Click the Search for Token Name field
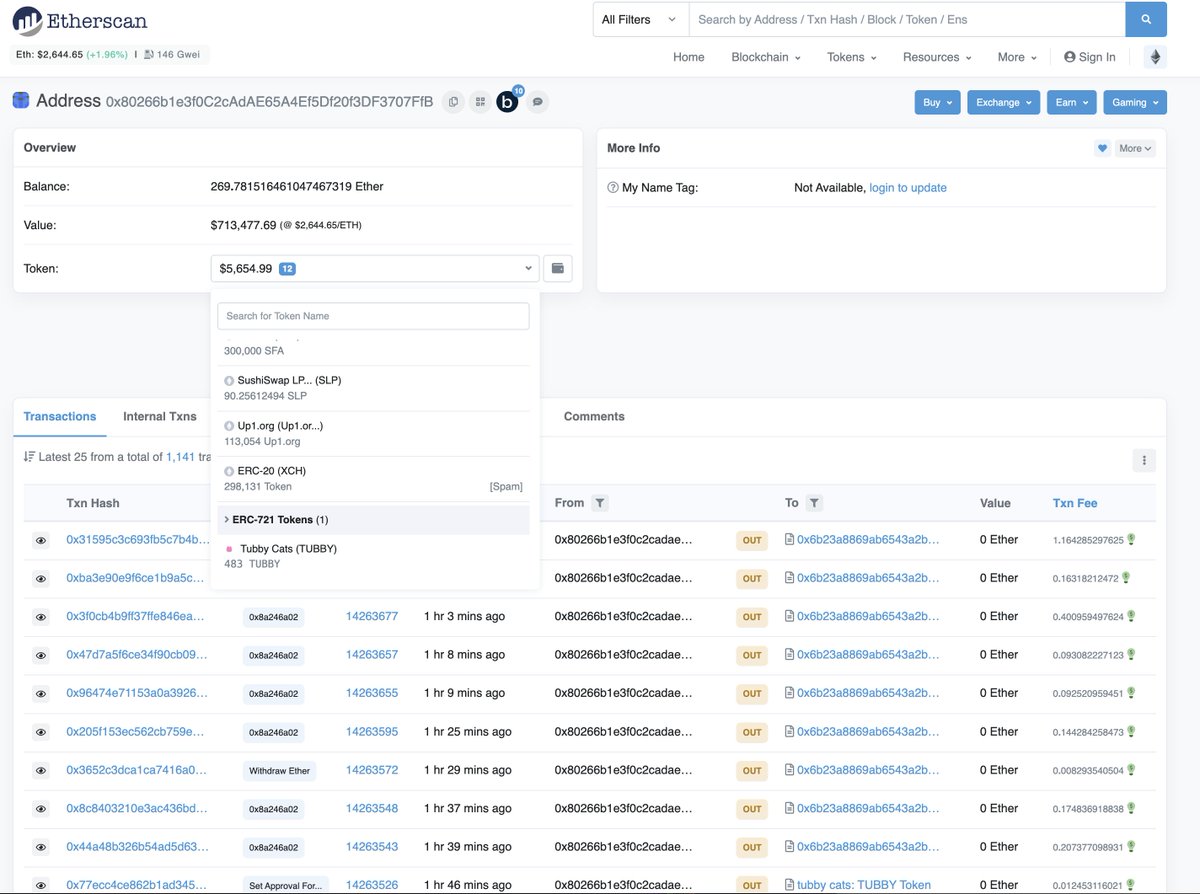Viewport: 1200px width, 894px height. pyautogui.click(x=373, y=316)
